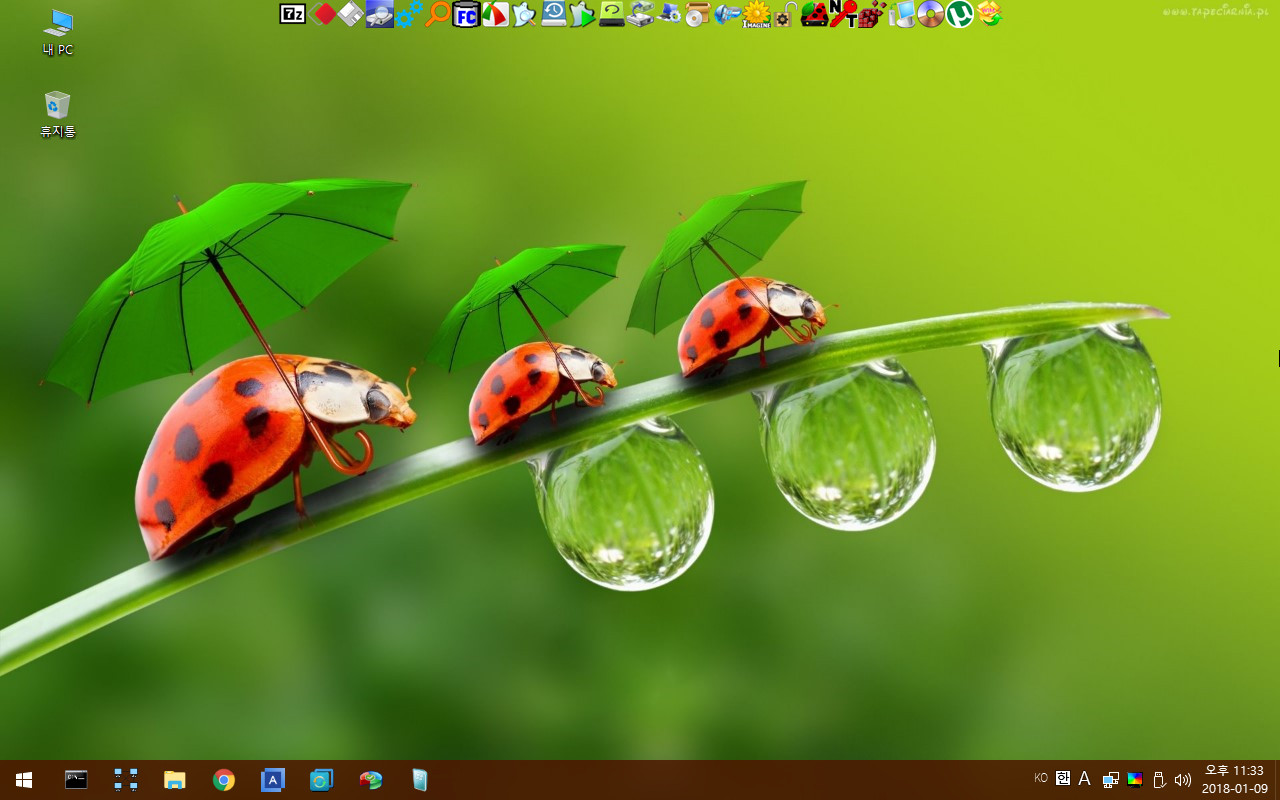
Task: Open the volume speaker tray control
Action: (x=1183, y=780)
